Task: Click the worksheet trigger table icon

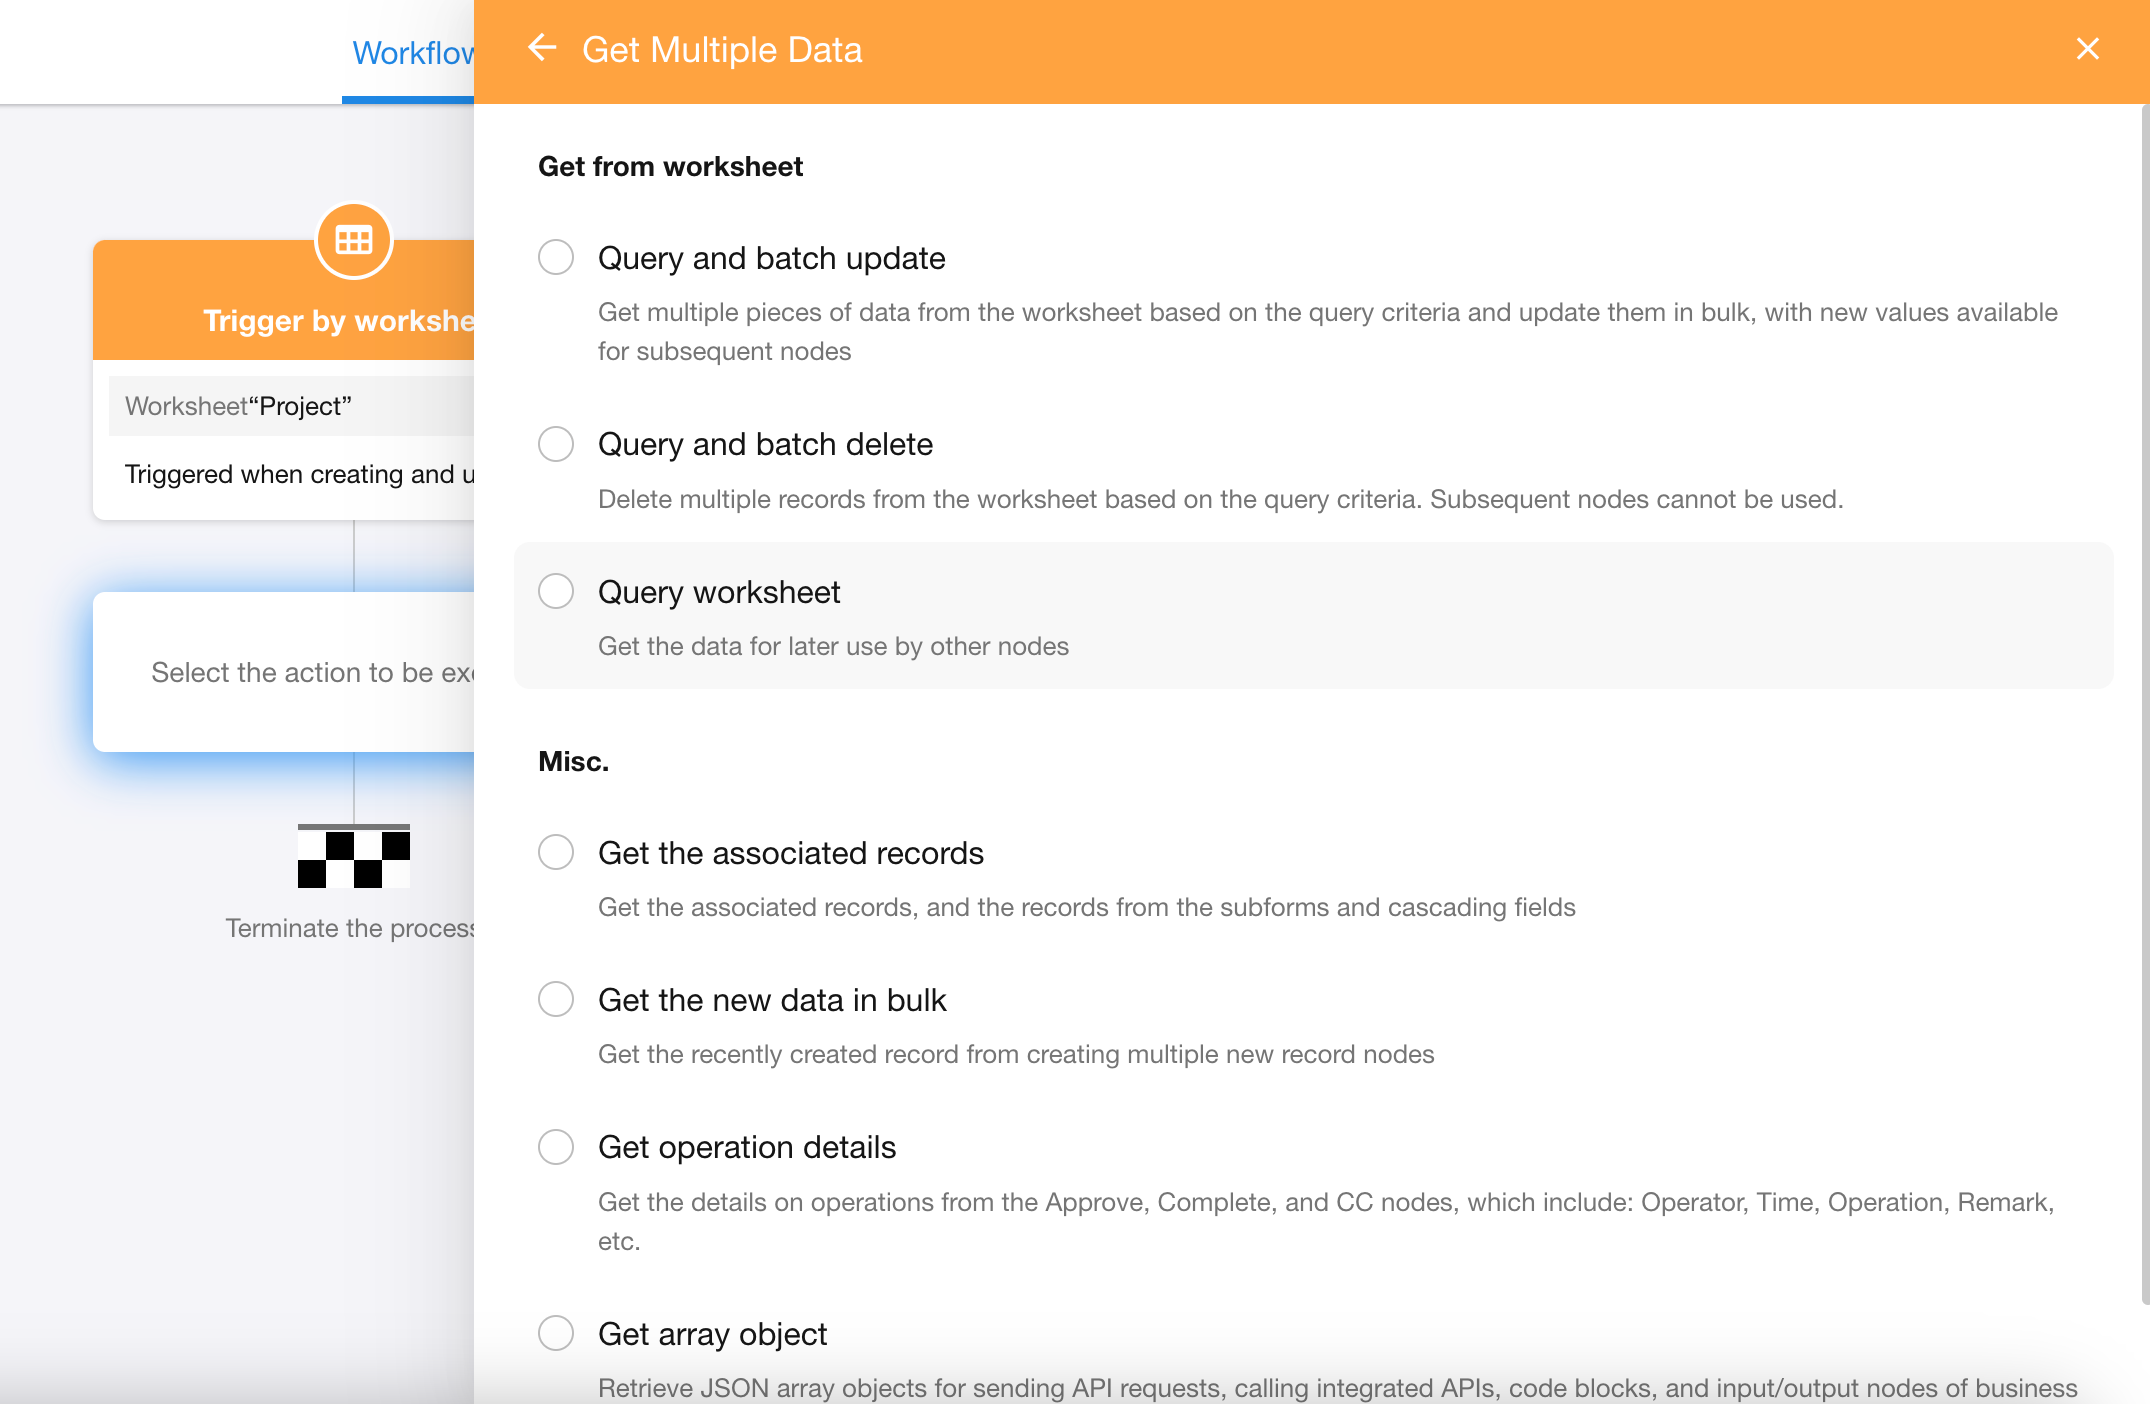Action: tap(354, 240)
